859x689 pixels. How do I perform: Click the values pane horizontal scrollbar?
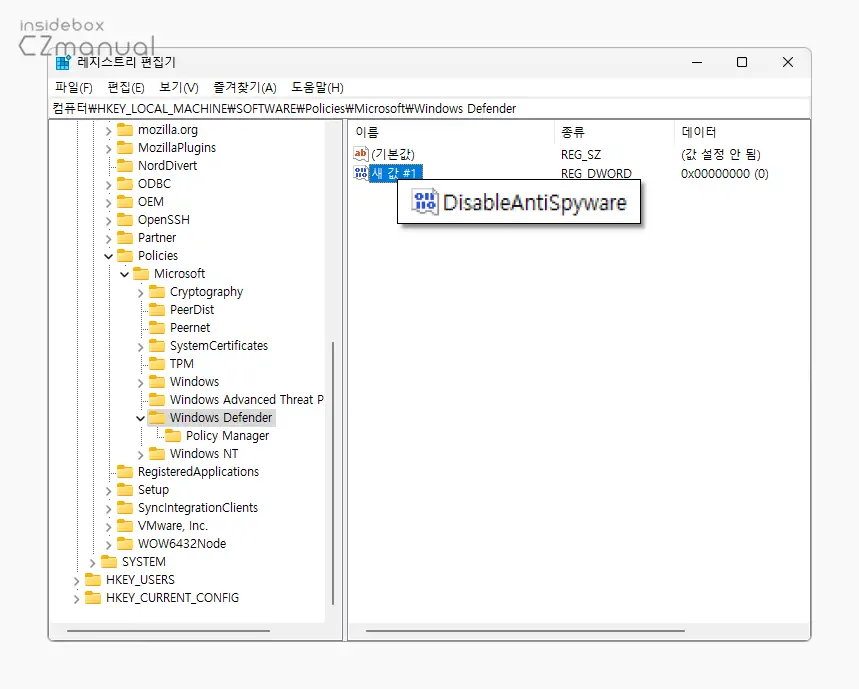(x=525, y=631)
